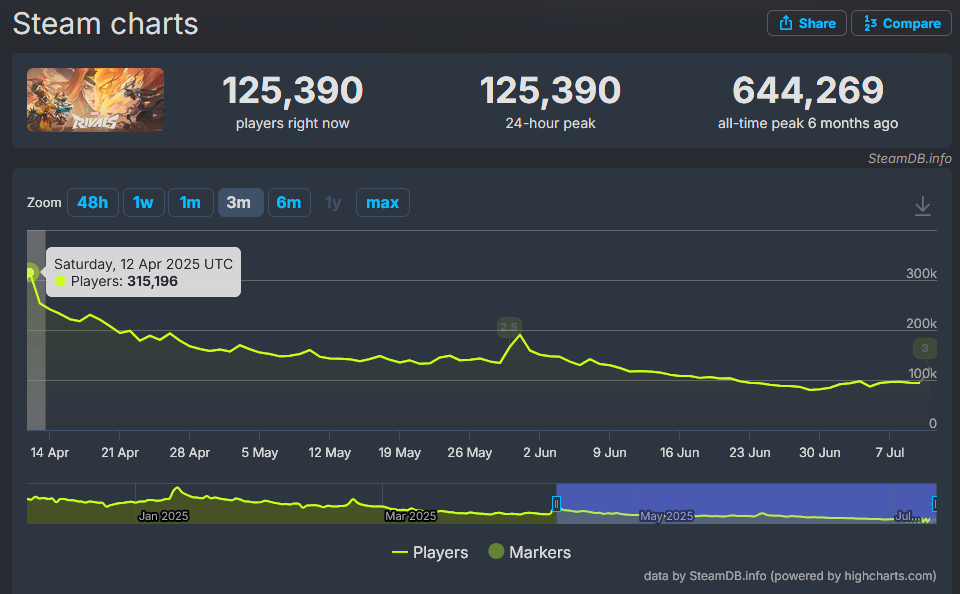960x594 pixels.
Task: Click the Mar 2025 navigator label
Action: (x=411, y=516)
